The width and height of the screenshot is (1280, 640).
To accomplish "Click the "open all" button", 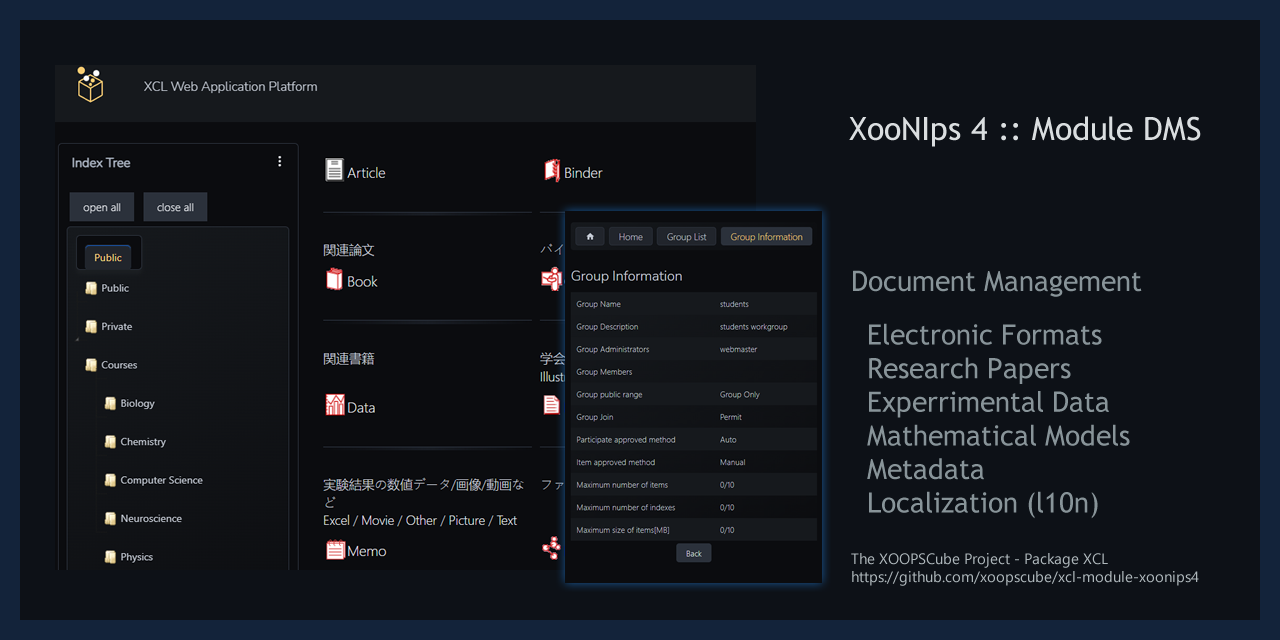I will point(102,207).
